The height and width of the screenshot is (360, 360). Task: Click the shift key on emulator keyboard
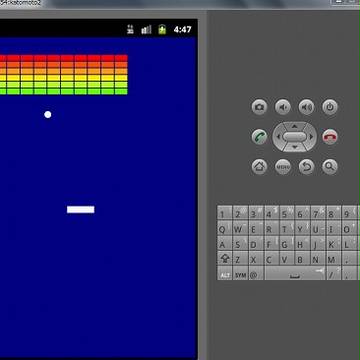click(x=225, y=258)
